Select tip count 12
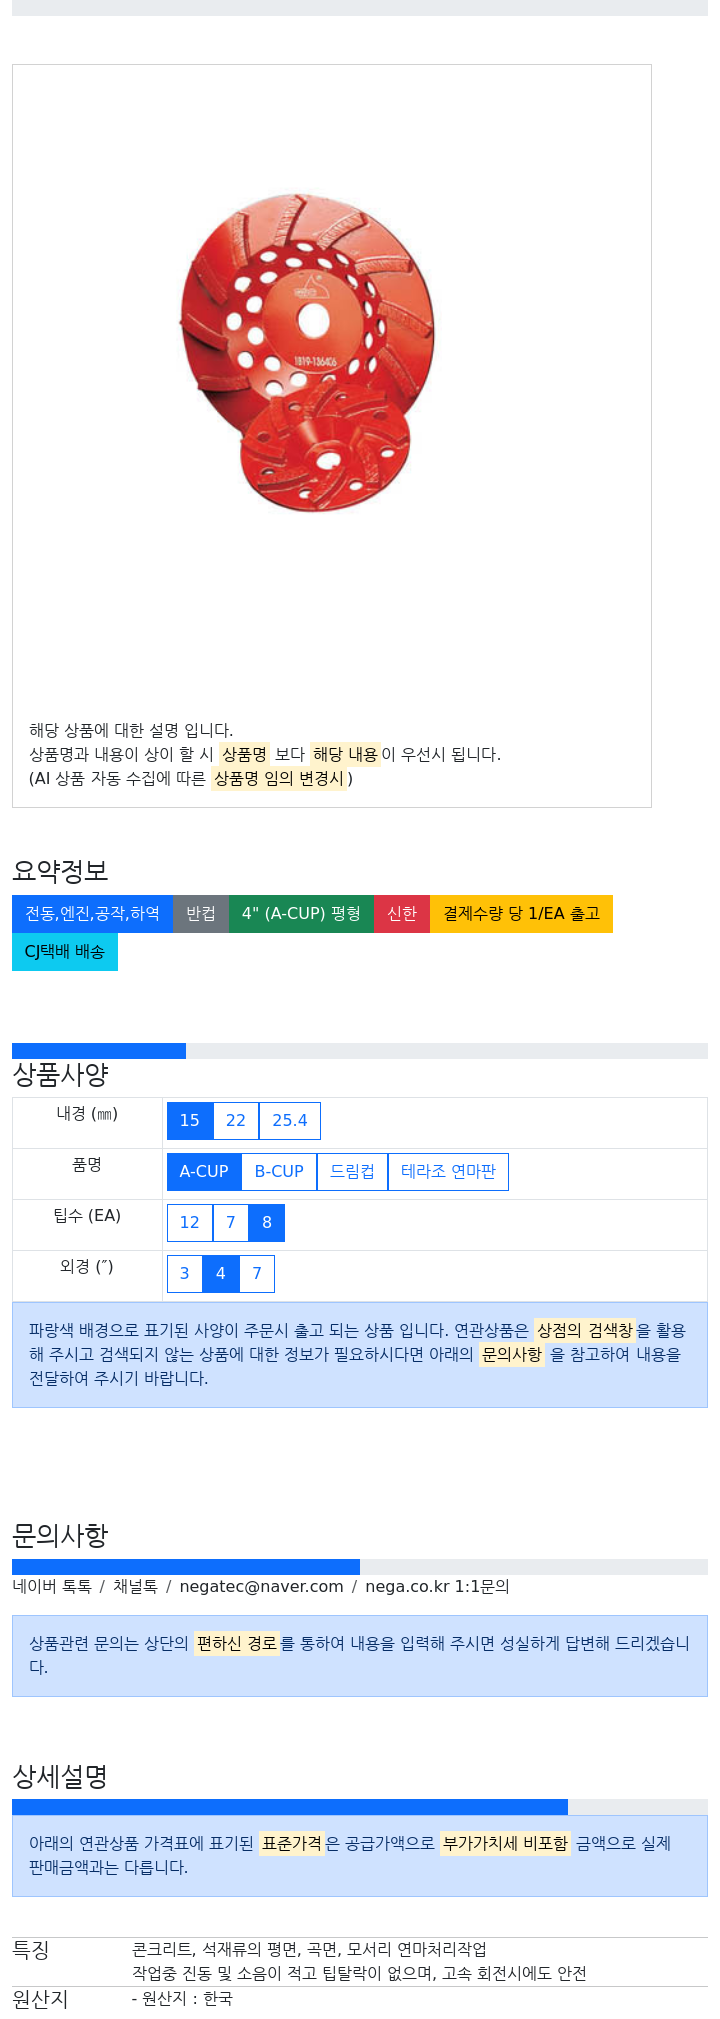This screenshot has width=720, height=2019. click(x=190, y=1222)
